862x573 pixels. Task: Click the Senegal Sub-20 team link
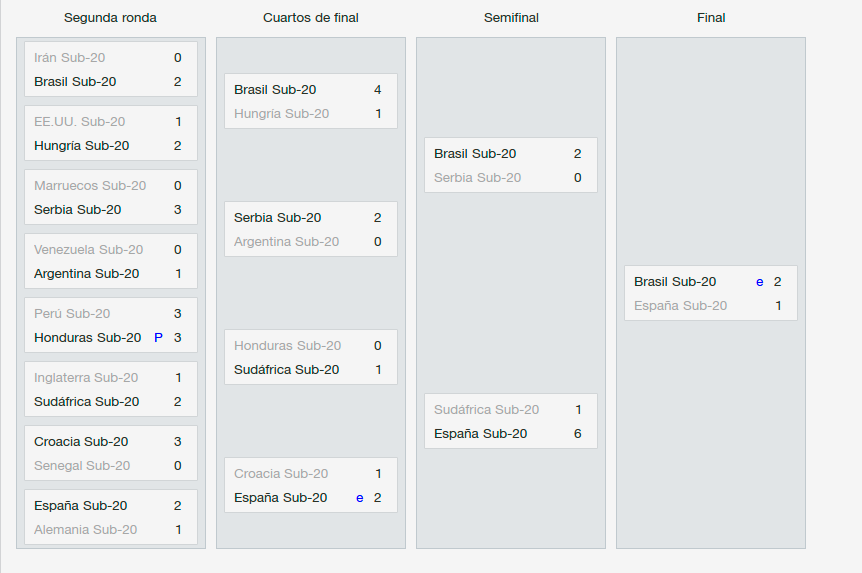(x=82, y=466)
